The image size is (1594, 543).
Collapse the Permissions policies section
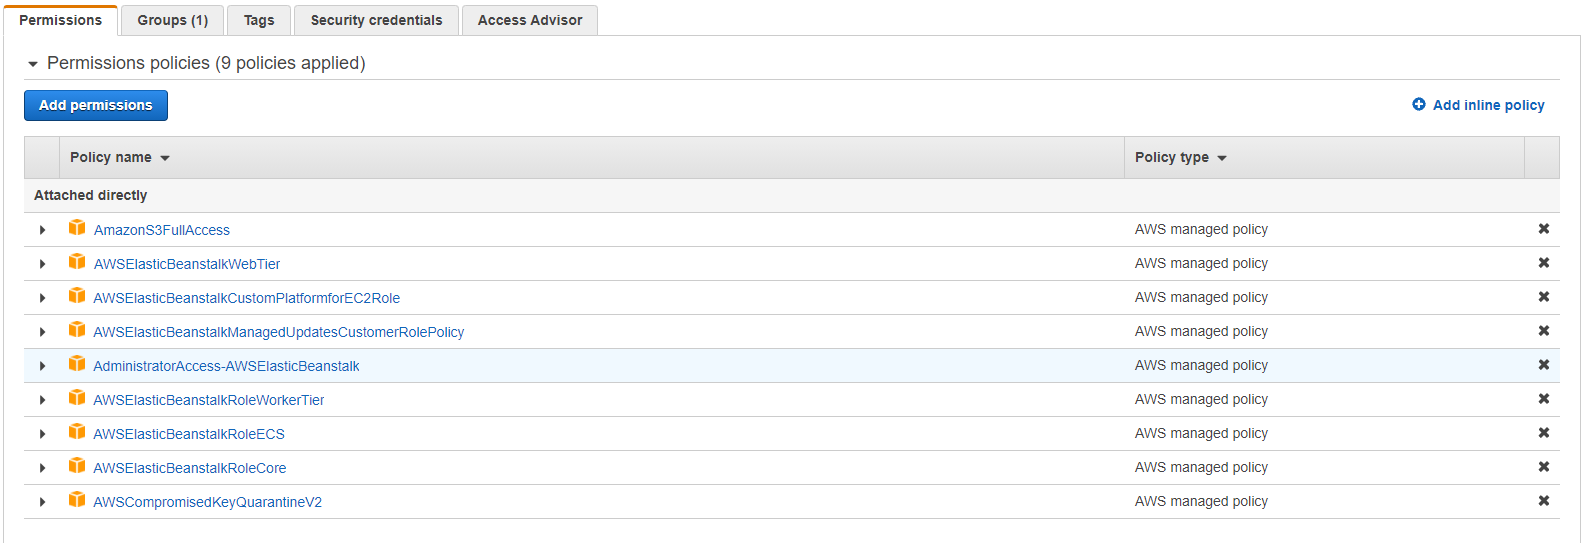pyautogui.click(x=33, y=64)
